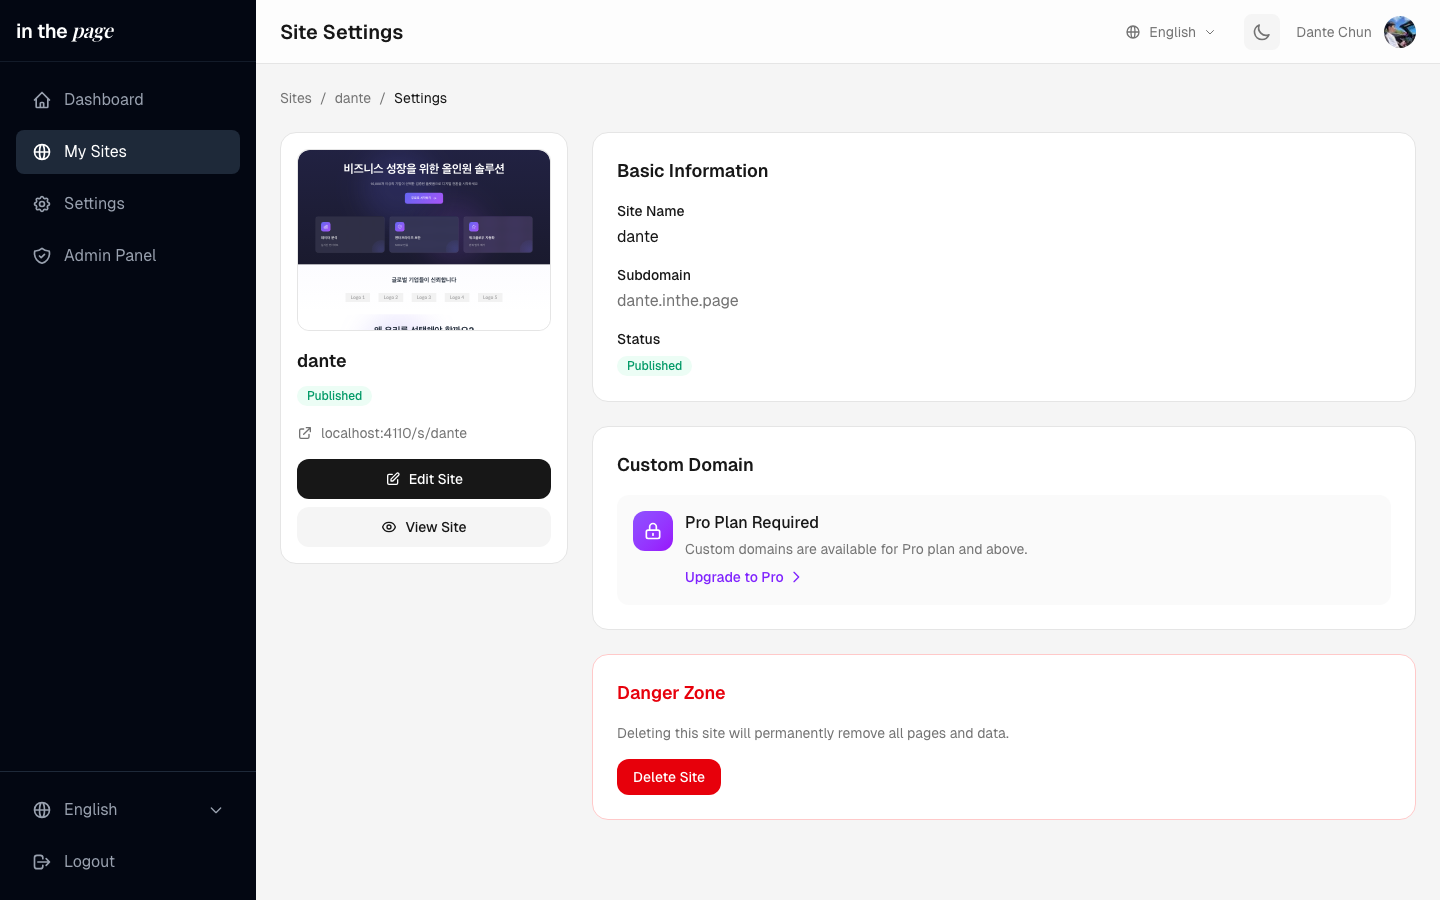
Task: Expand the sidebar English language selector
Action: tap(128, 810)
